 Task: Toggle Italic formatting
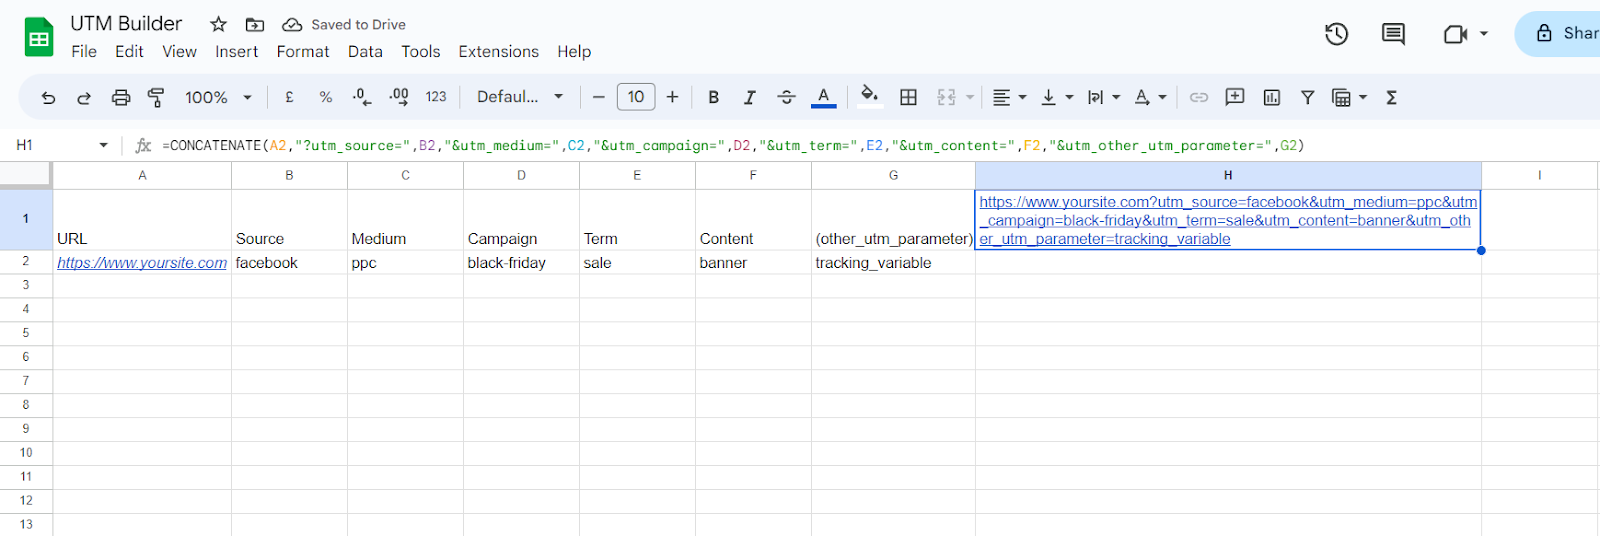749,97
